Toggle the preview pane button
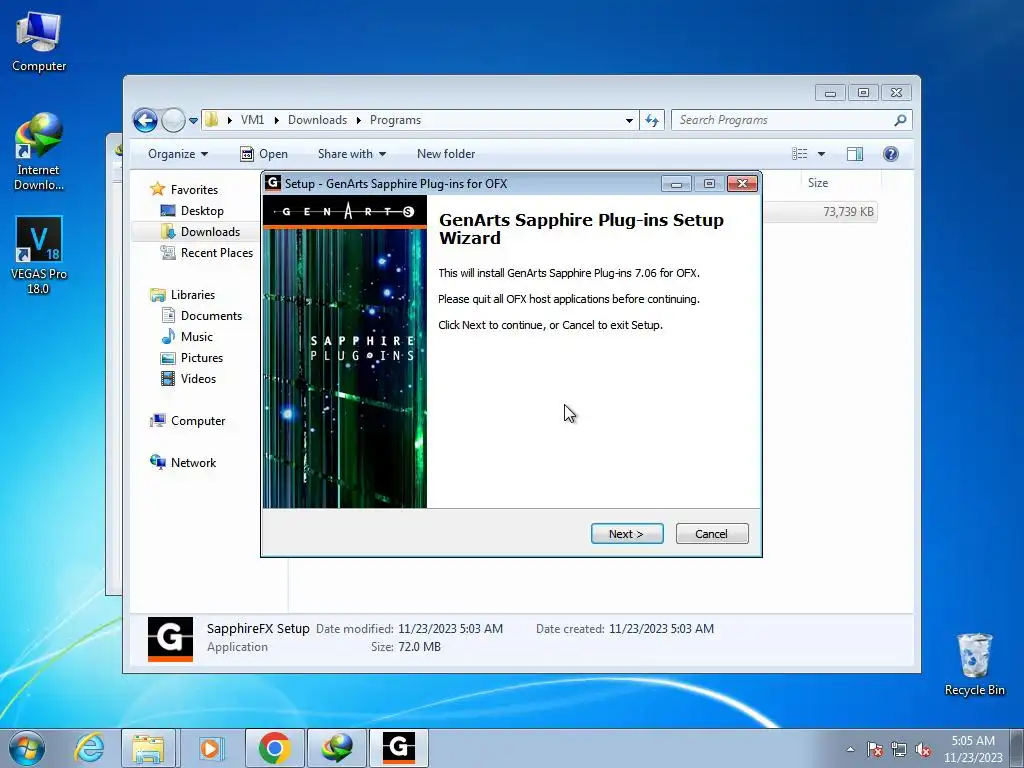The width and height of the screenshot is (1024, 768). click(855, 154)
